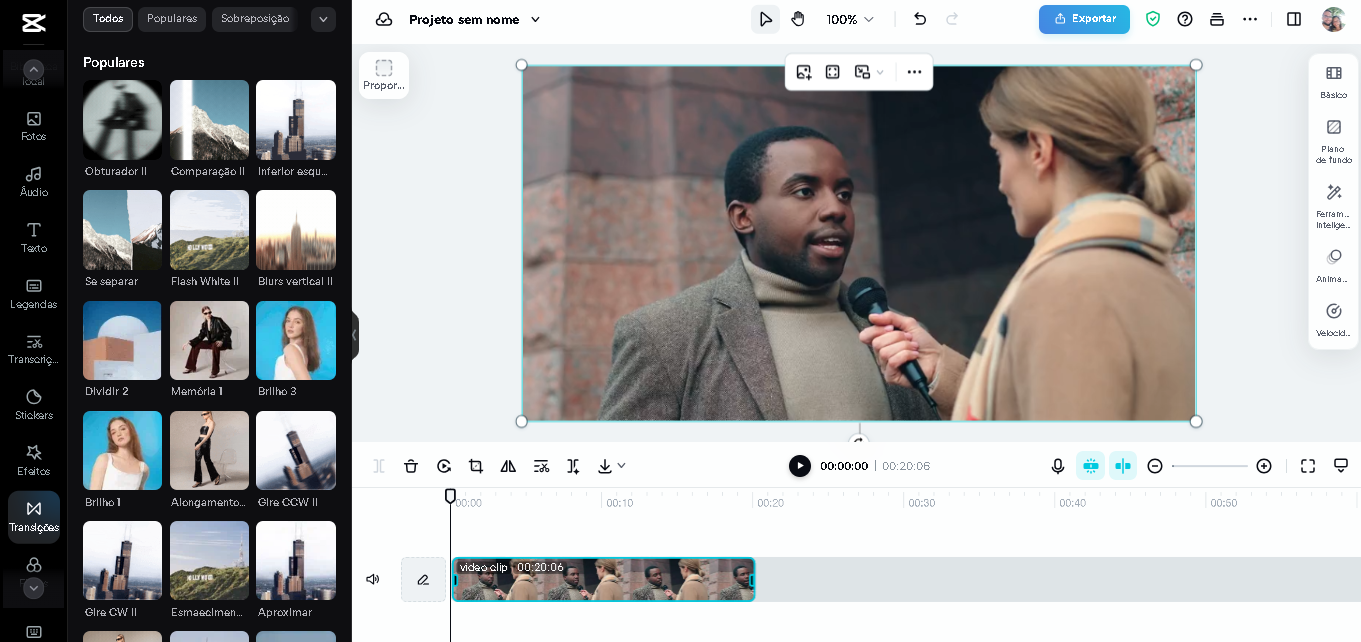Open the Áudio panel in sidebar
The height and width of the screenshot is (642, 1361).
click(33, 182)
